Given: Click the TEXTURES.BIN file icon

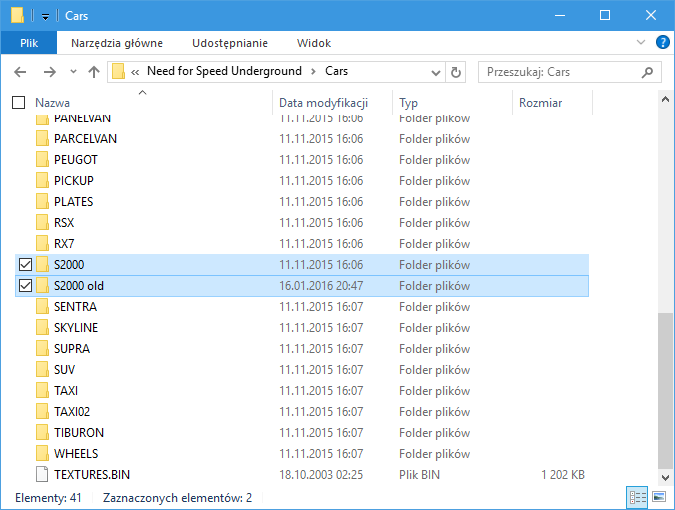Looking at the screenshot, I should [42, 475].
